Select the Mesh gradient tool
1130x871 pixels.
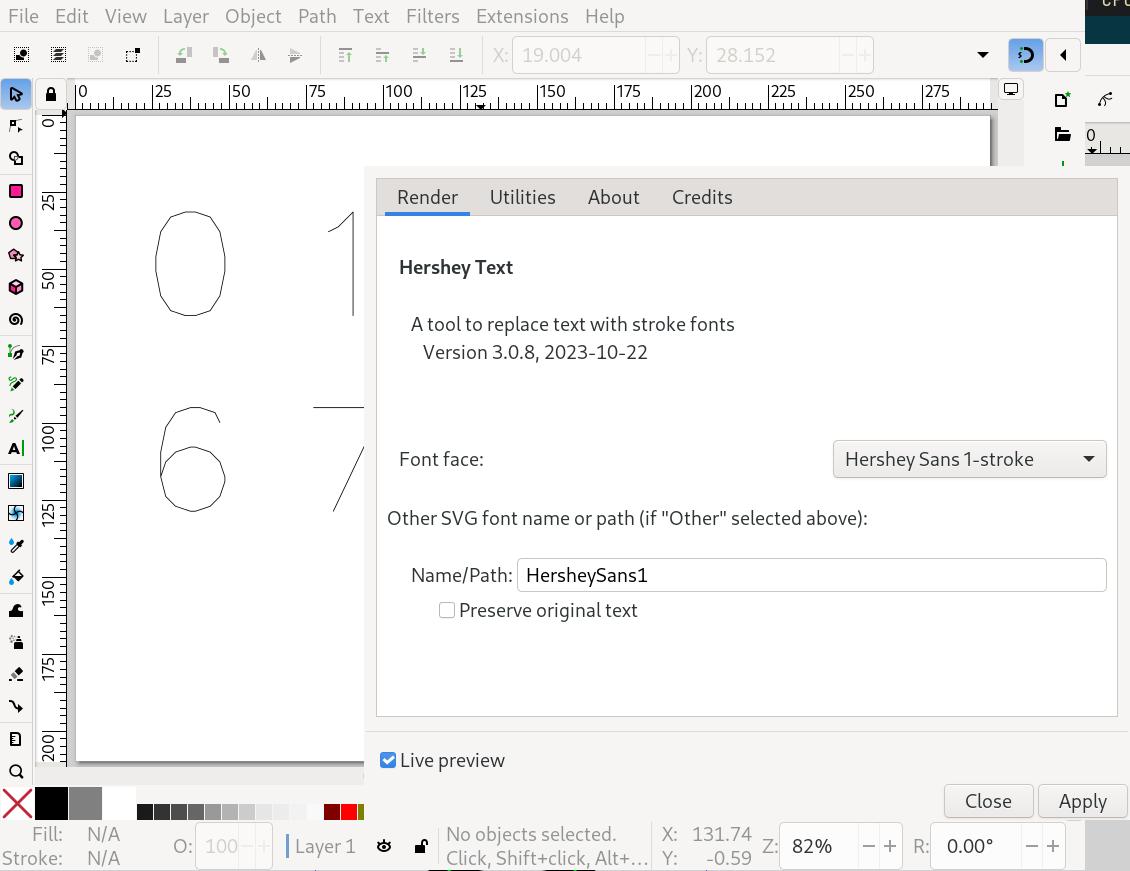(16, 513)
